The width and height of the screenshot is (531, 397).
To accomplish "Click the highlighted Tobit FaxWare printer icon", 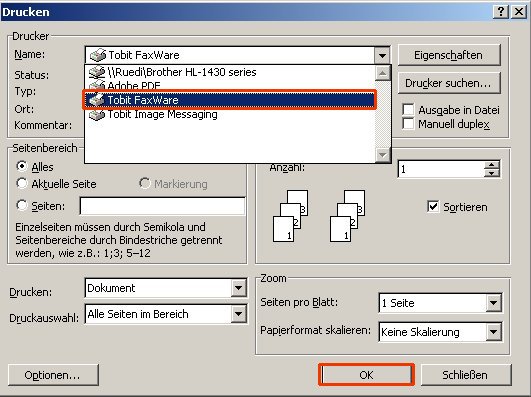I will click(x=95, y=100).
